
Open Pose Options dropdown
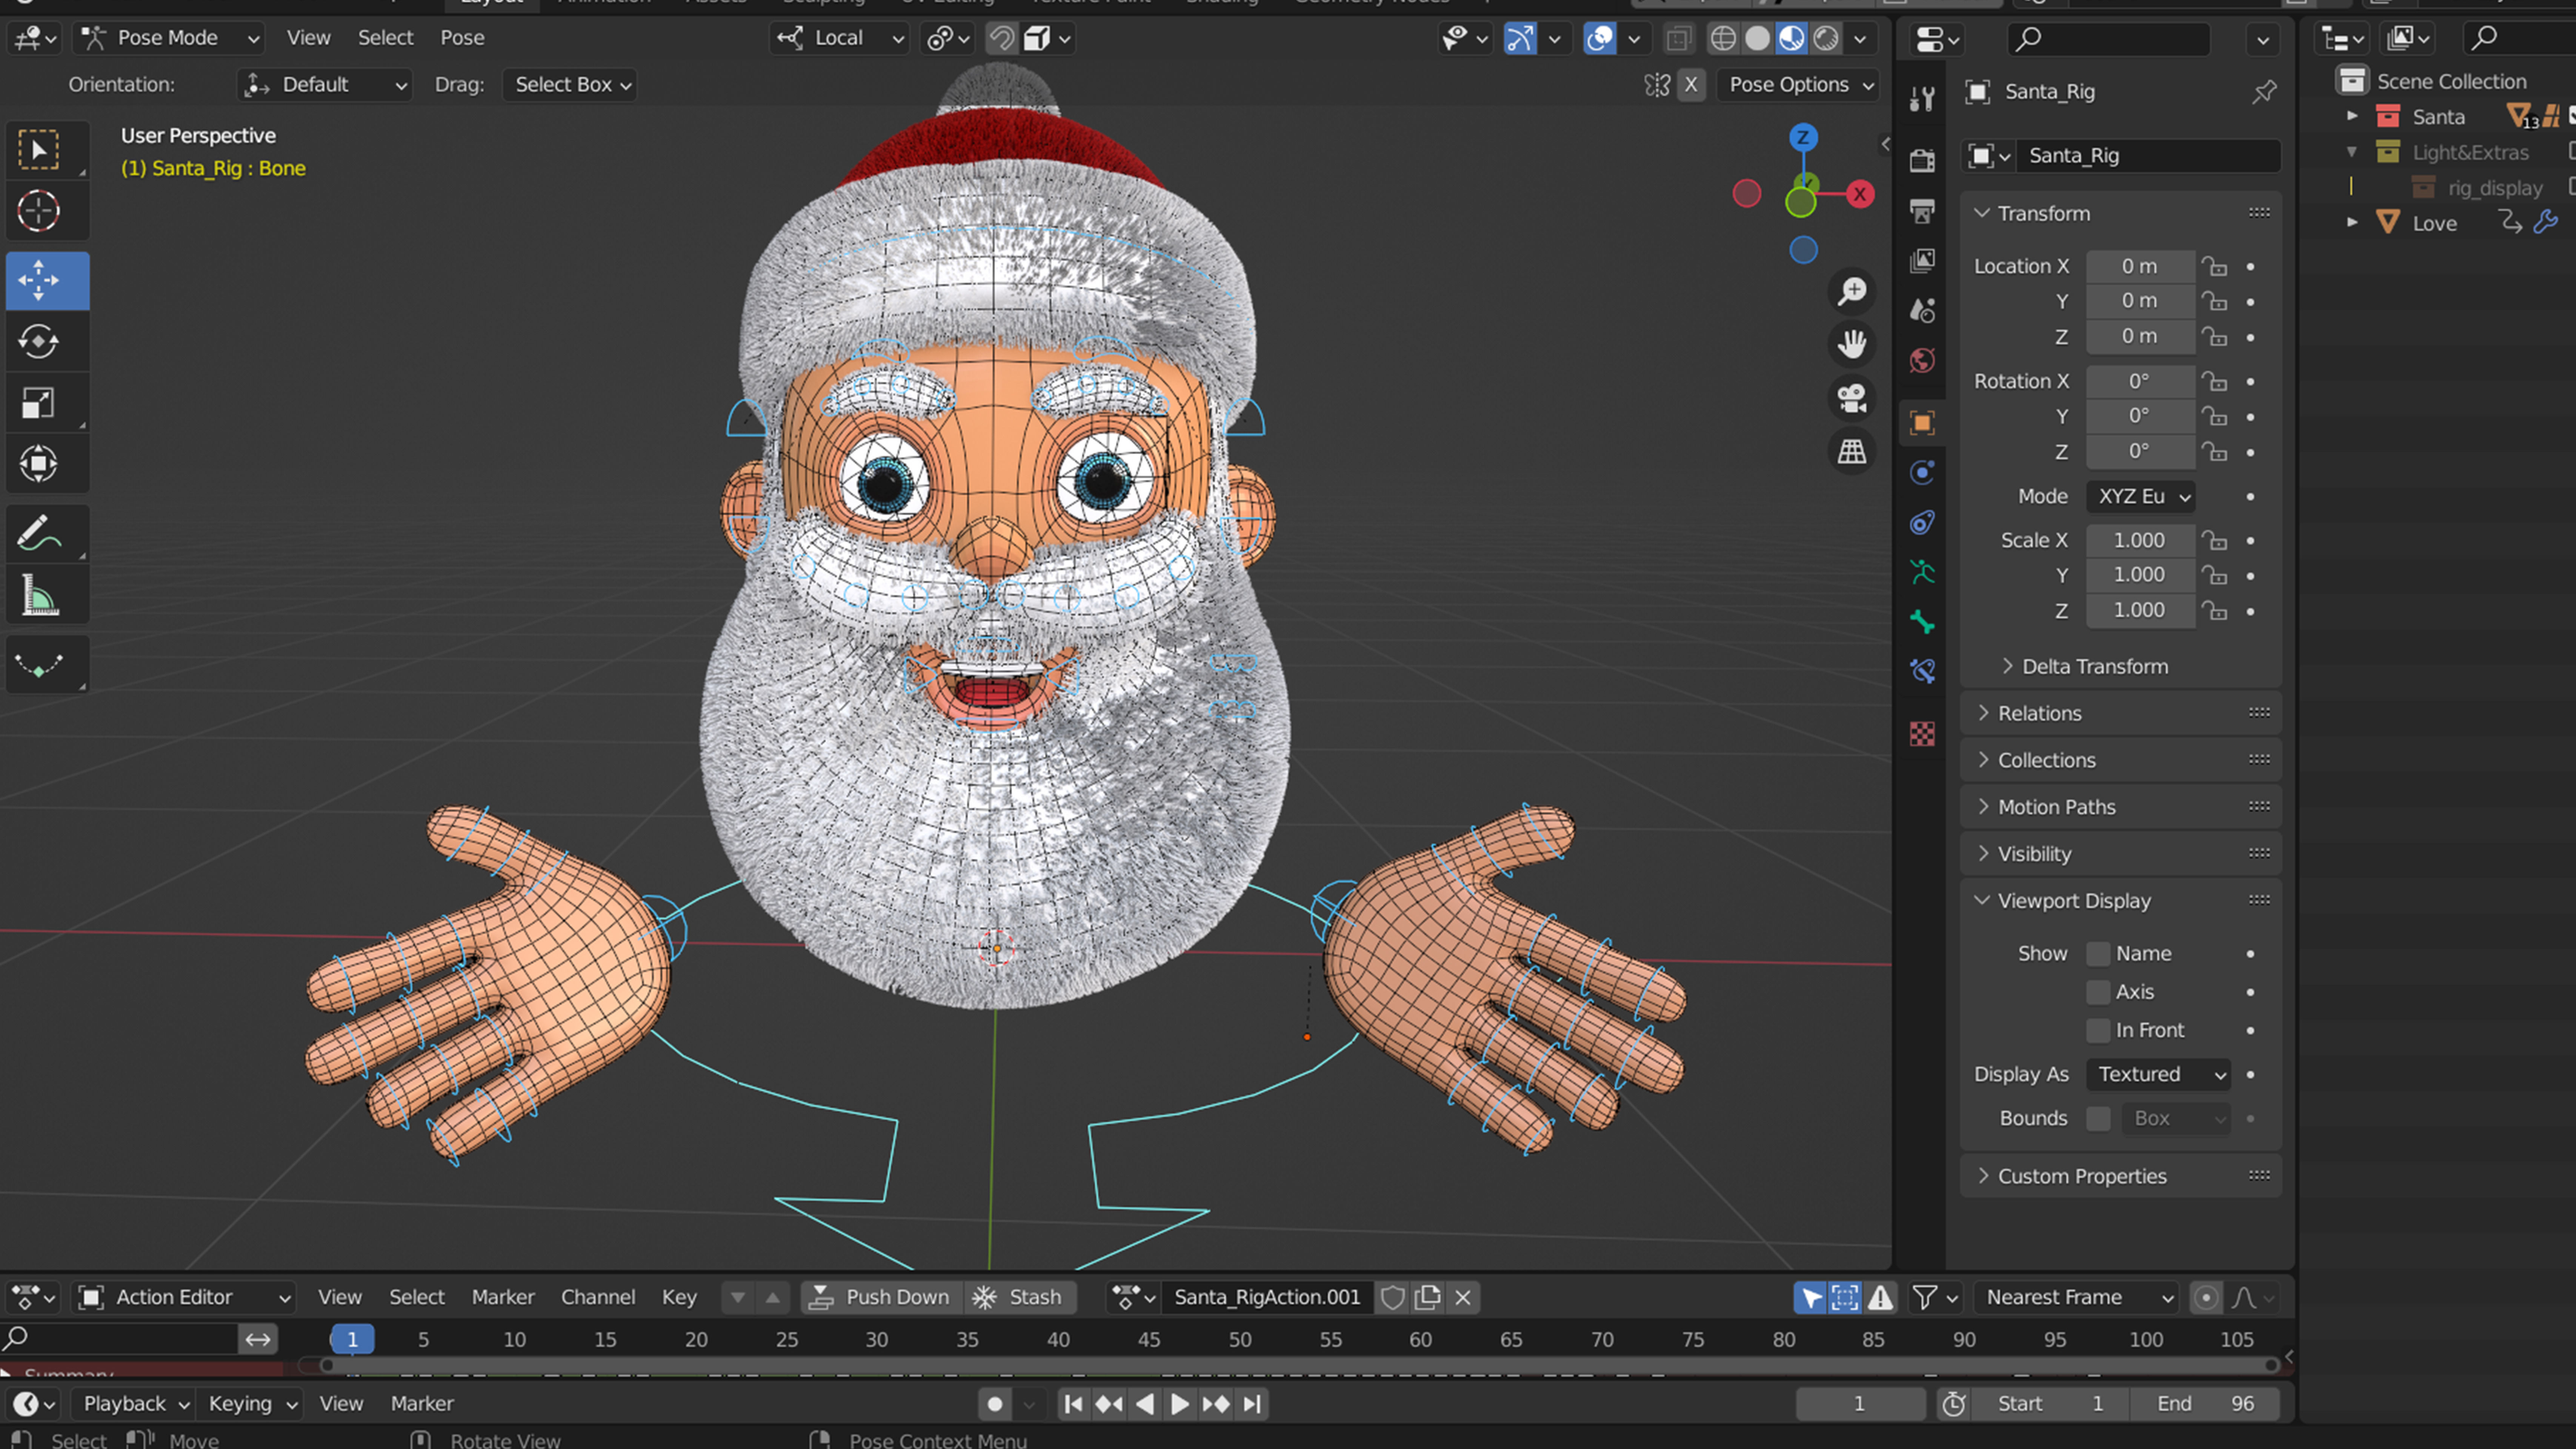tap(1799, 85)
